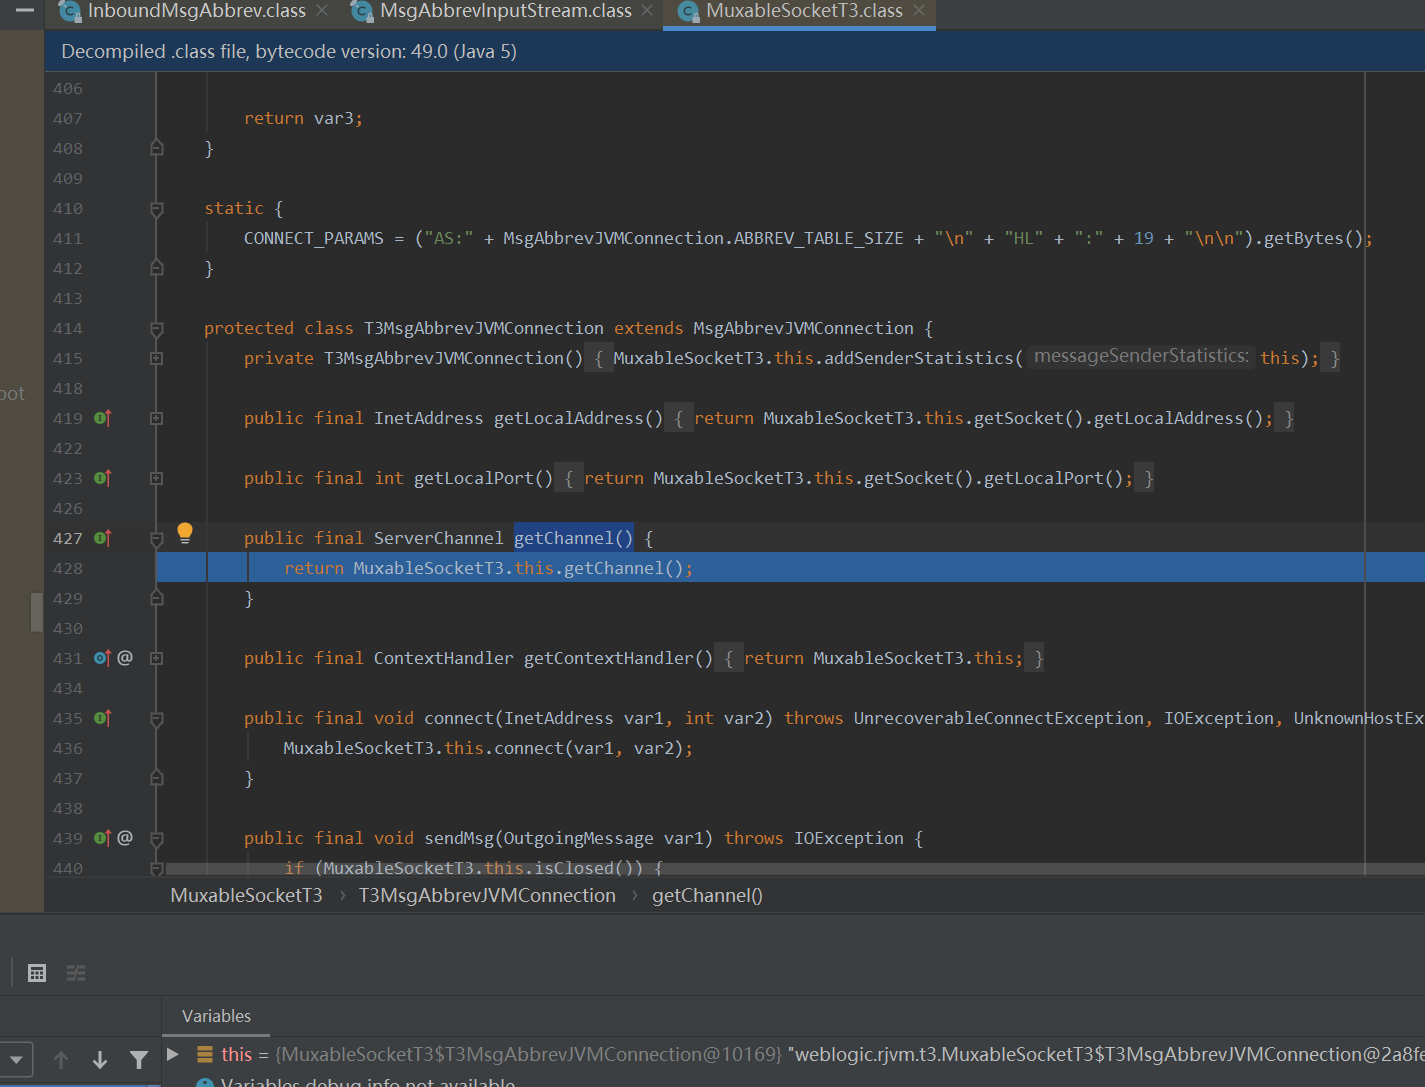Click fold end marker at line 429

156,598
